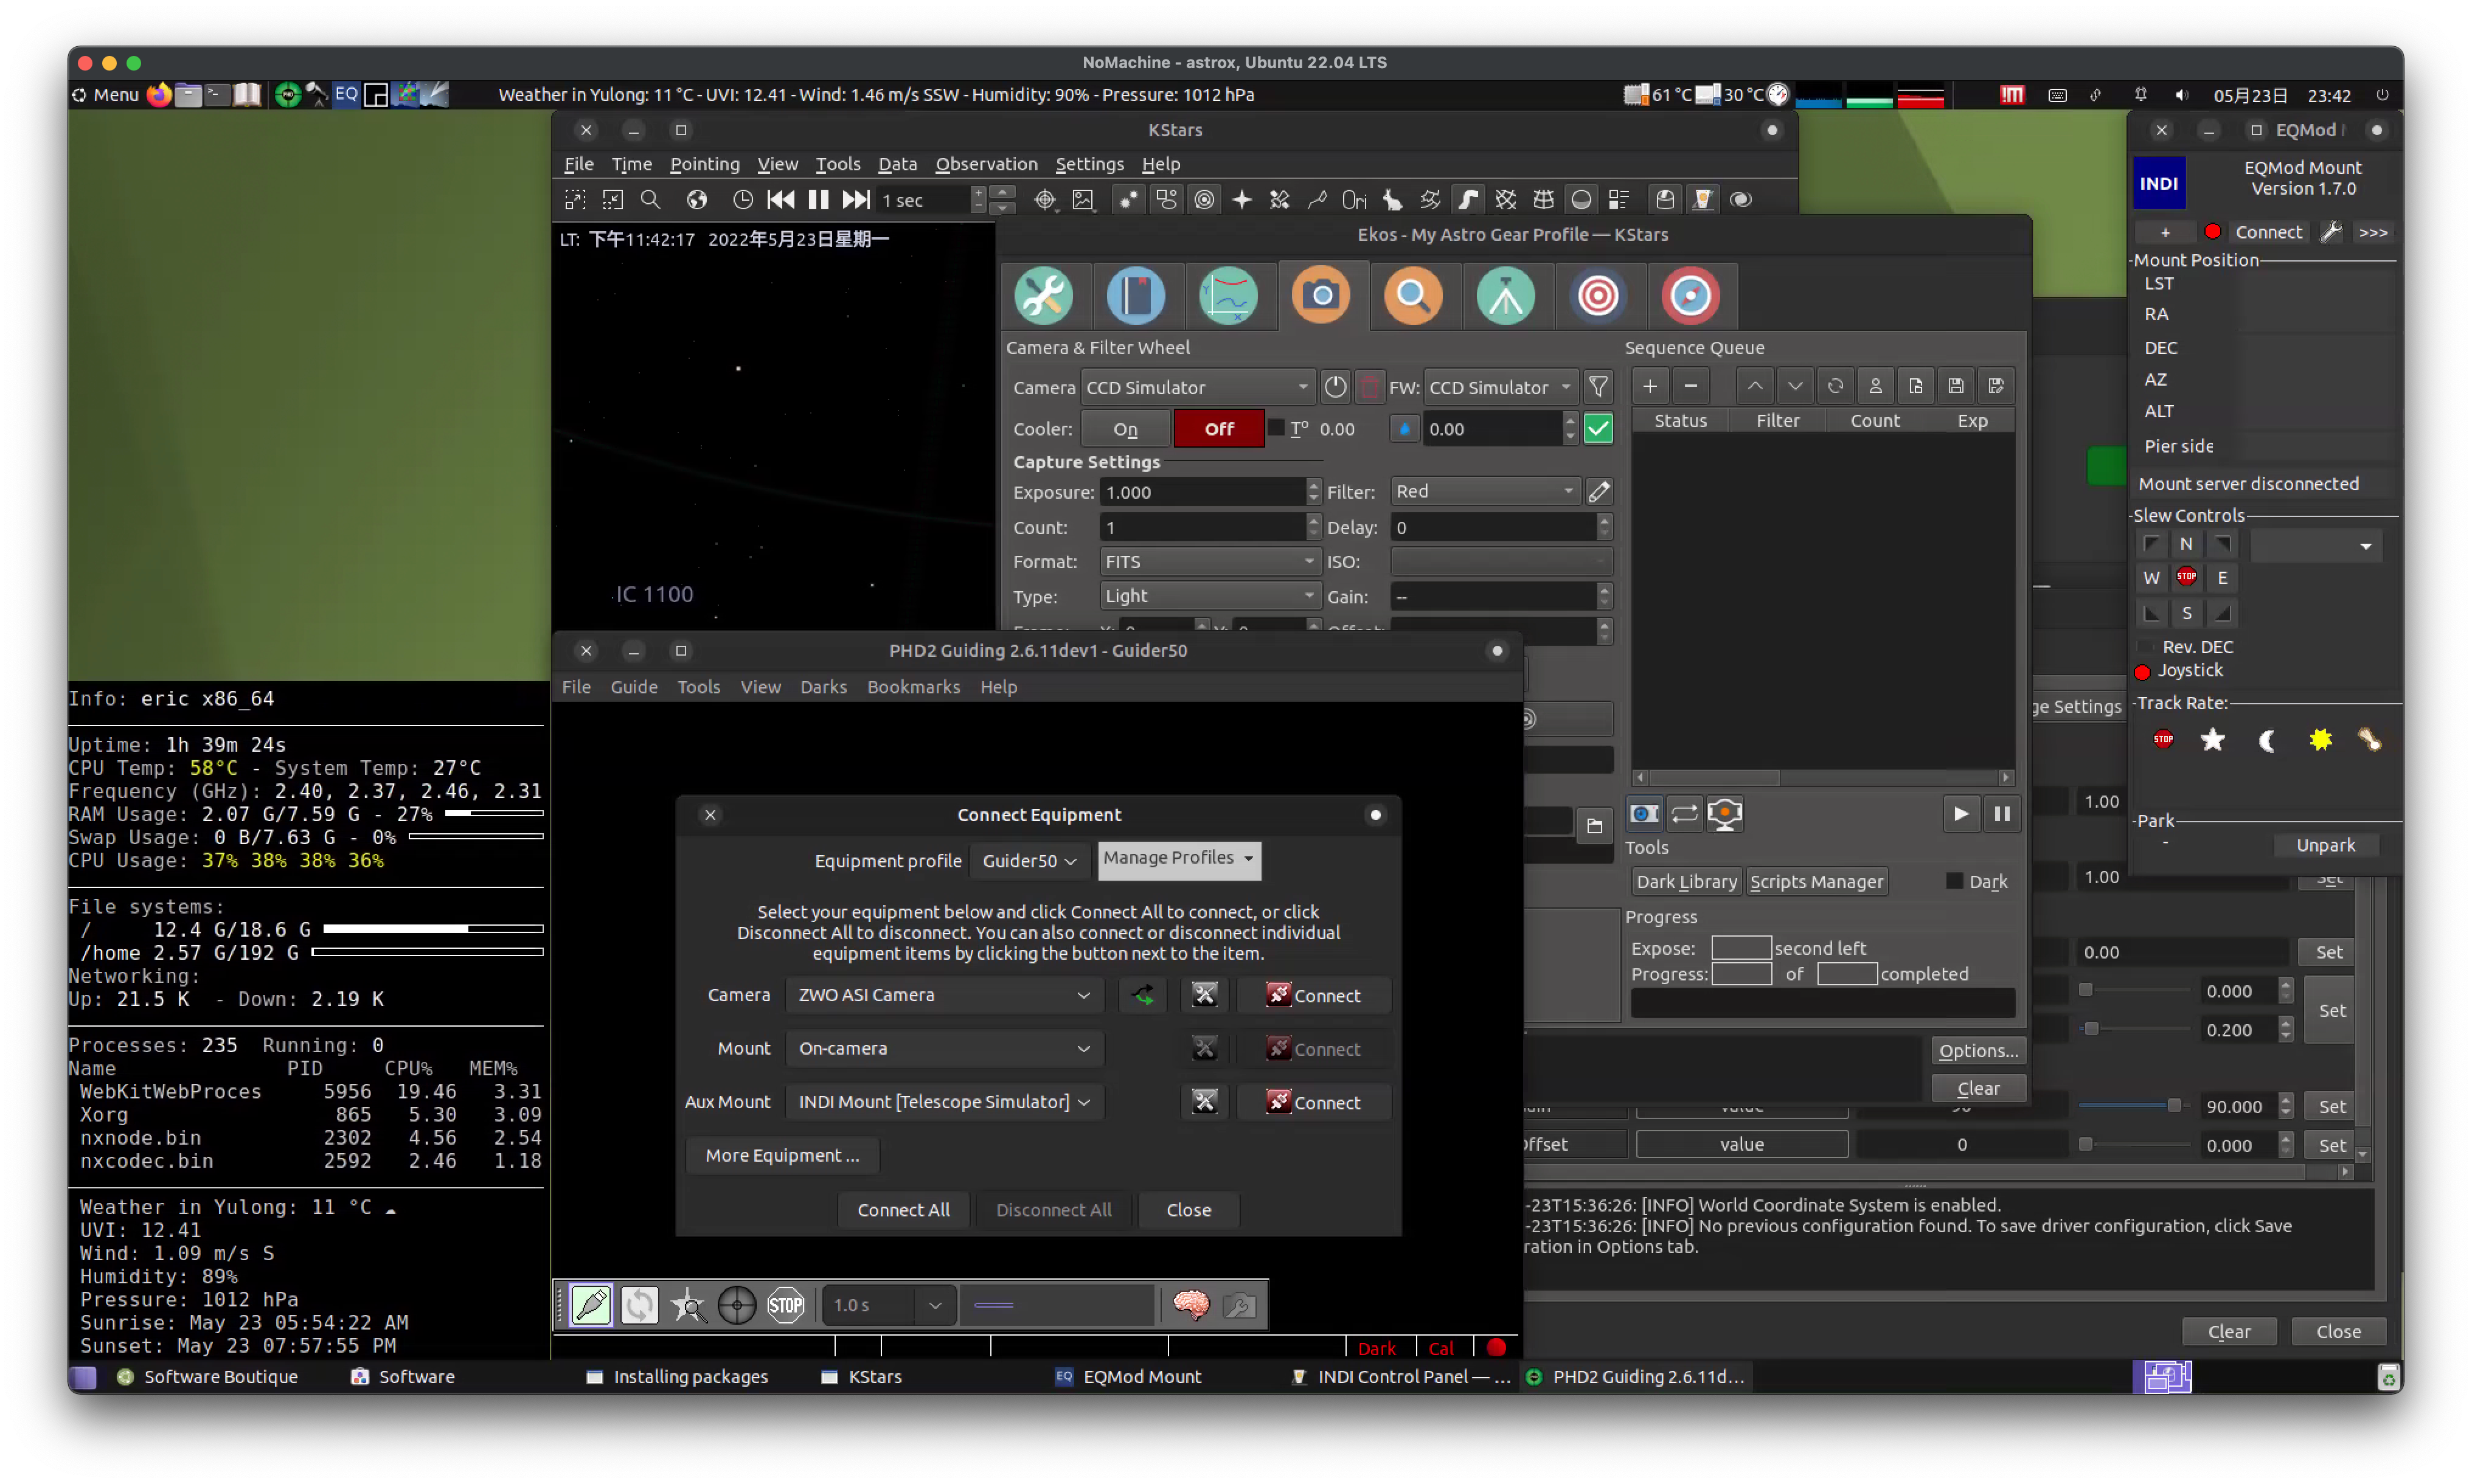Click Camera setup icon in Connect Equipment
Screen dimensions: 2472x1484
click(1205, 995)
